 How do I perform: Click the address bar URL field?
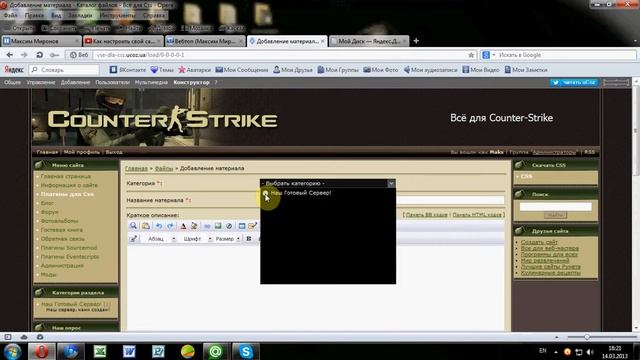(280, 55)
